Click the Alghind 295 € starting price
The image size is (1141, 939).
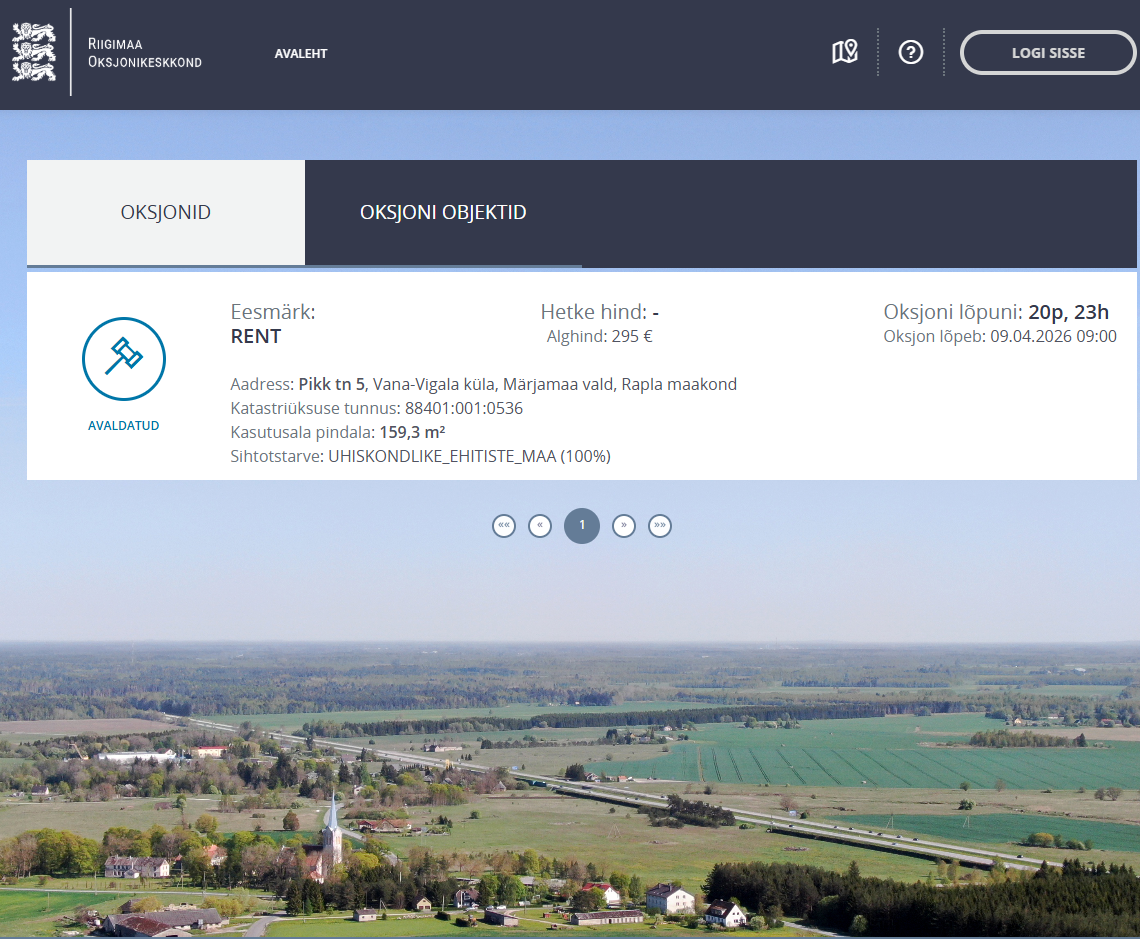click(599, 337)
